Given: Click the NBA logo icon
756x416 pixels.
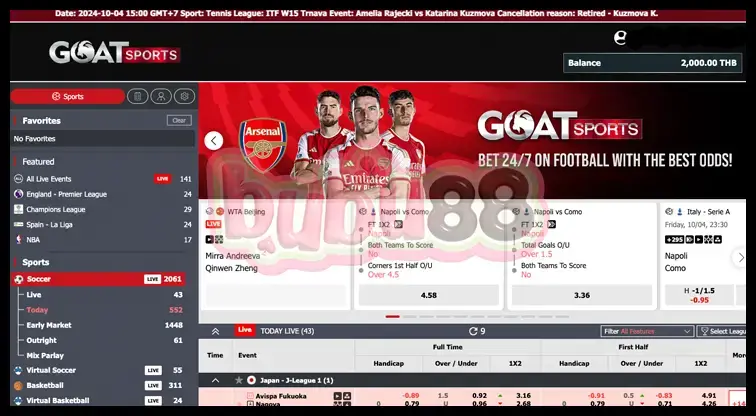Looking at the screenshot, I should coord(18,240).
